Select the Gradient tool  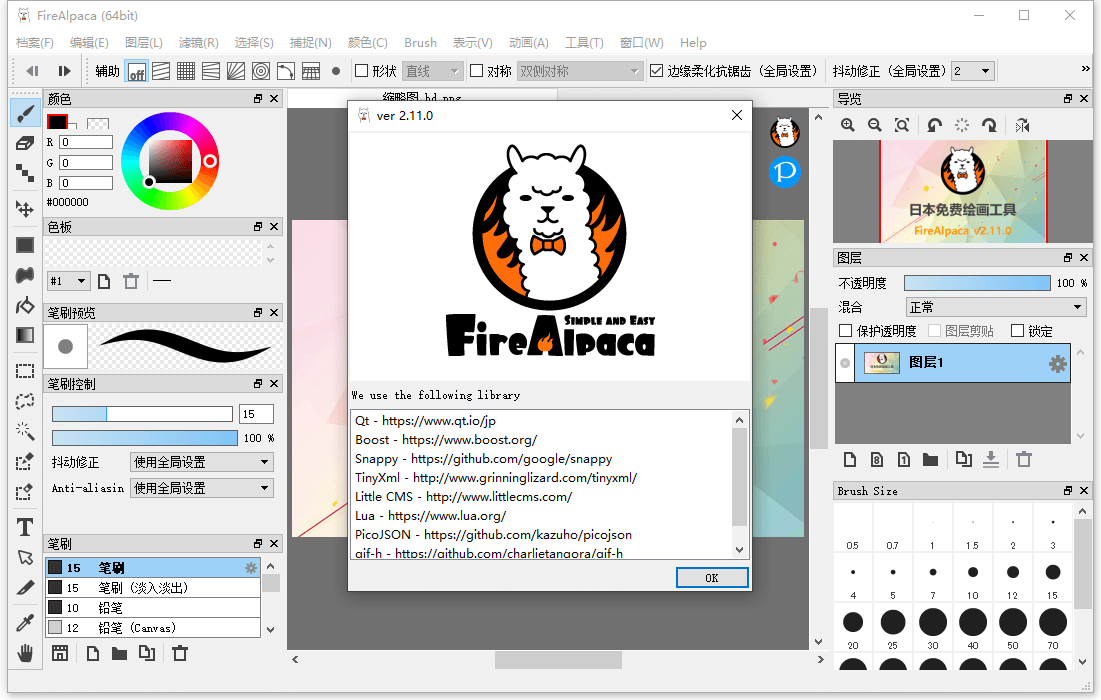point(25,335)
